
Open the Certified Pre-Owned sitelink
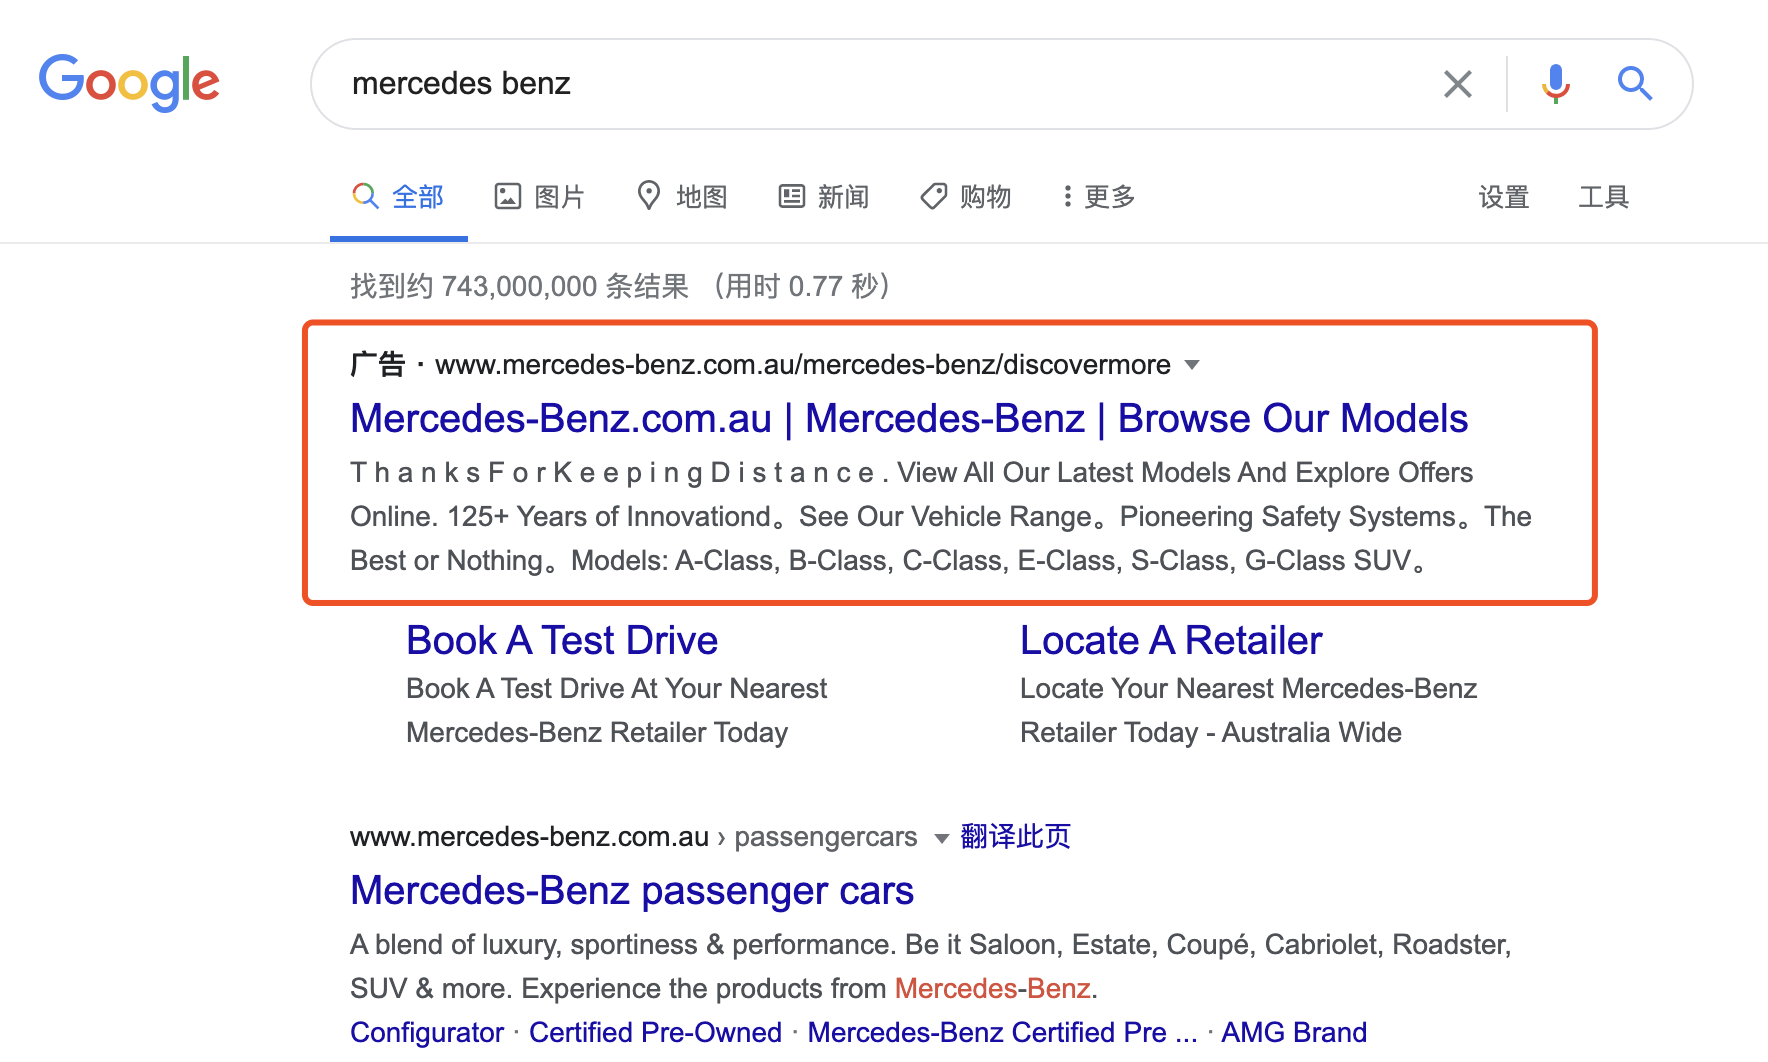point(655,1032)
